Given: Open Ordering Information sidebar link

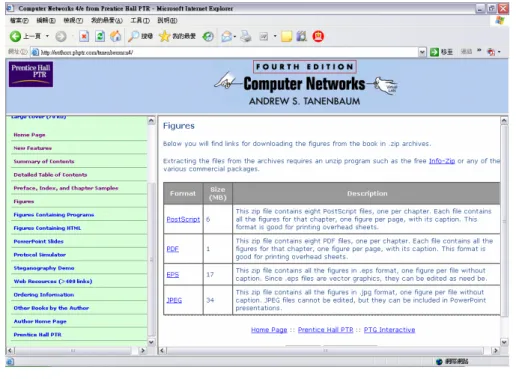Looking at the screenshot, I should (x=44, y=295).
